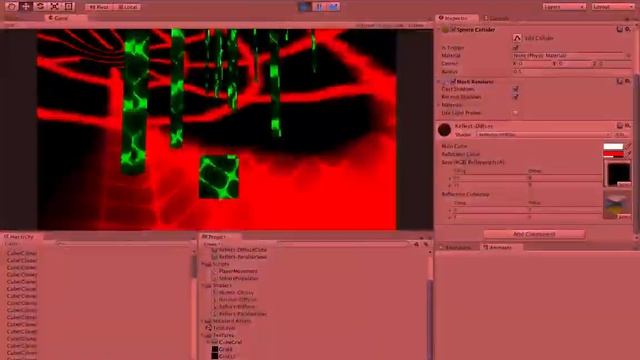This screenshot has width=640, height=360.
Task: Select the Rect transform tool
Action: 69,7
